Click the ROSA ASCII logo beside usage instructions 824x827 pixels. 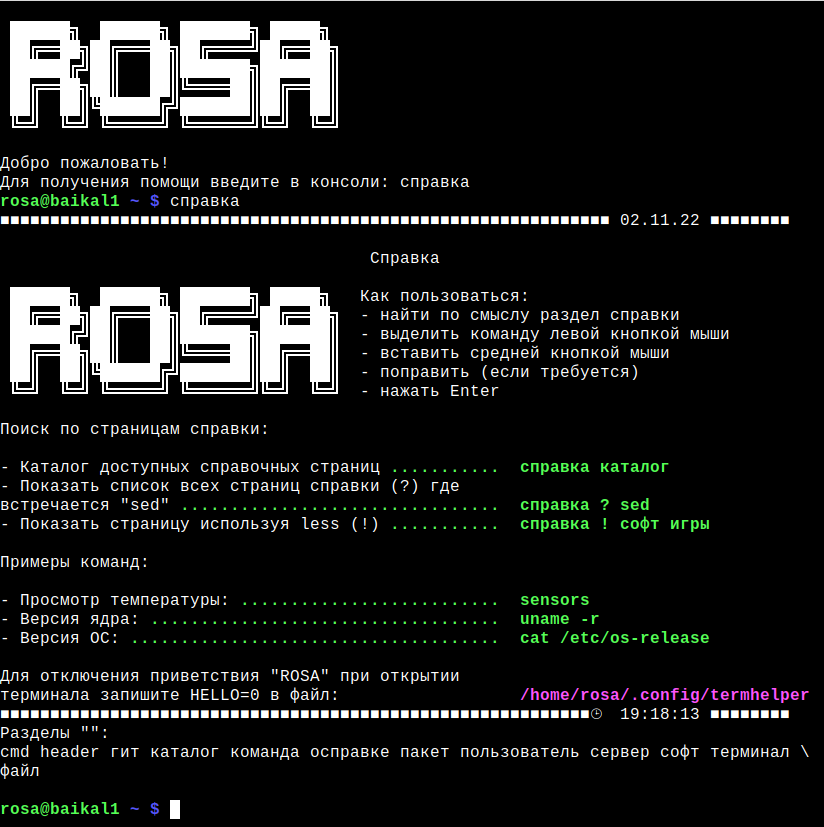click(174, 340)
